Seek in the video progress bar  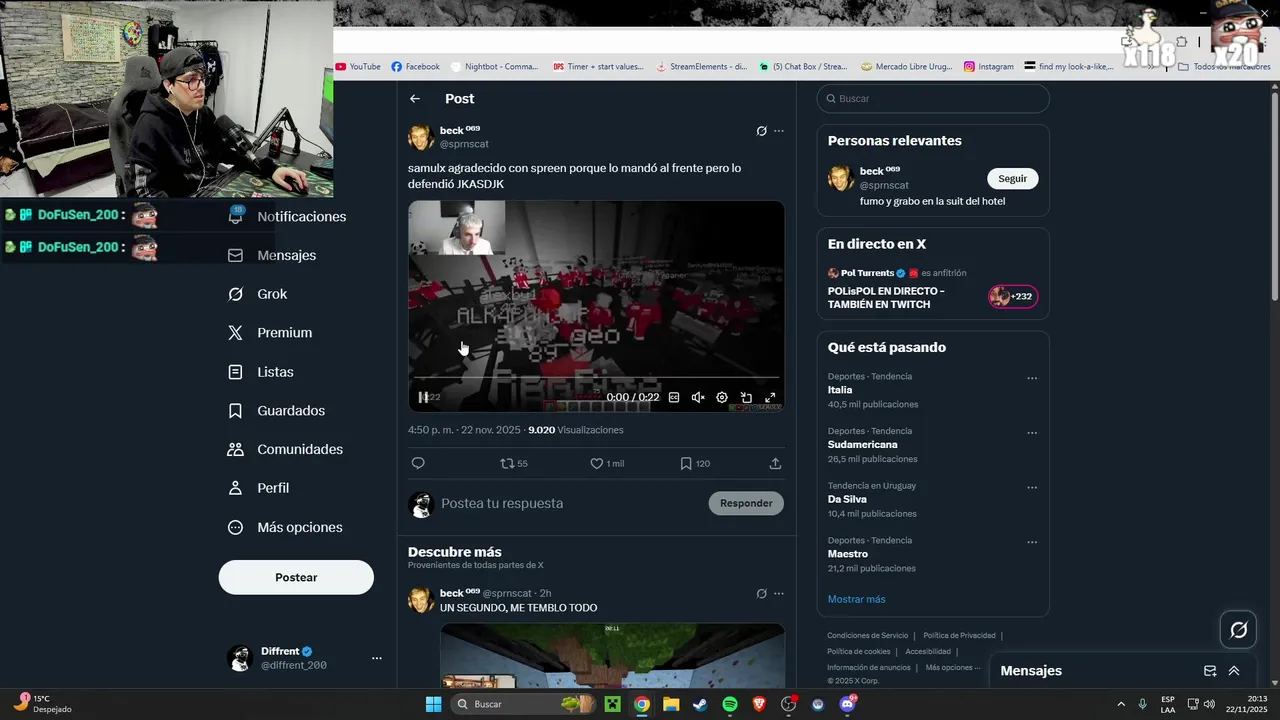(x=596, y=378)
